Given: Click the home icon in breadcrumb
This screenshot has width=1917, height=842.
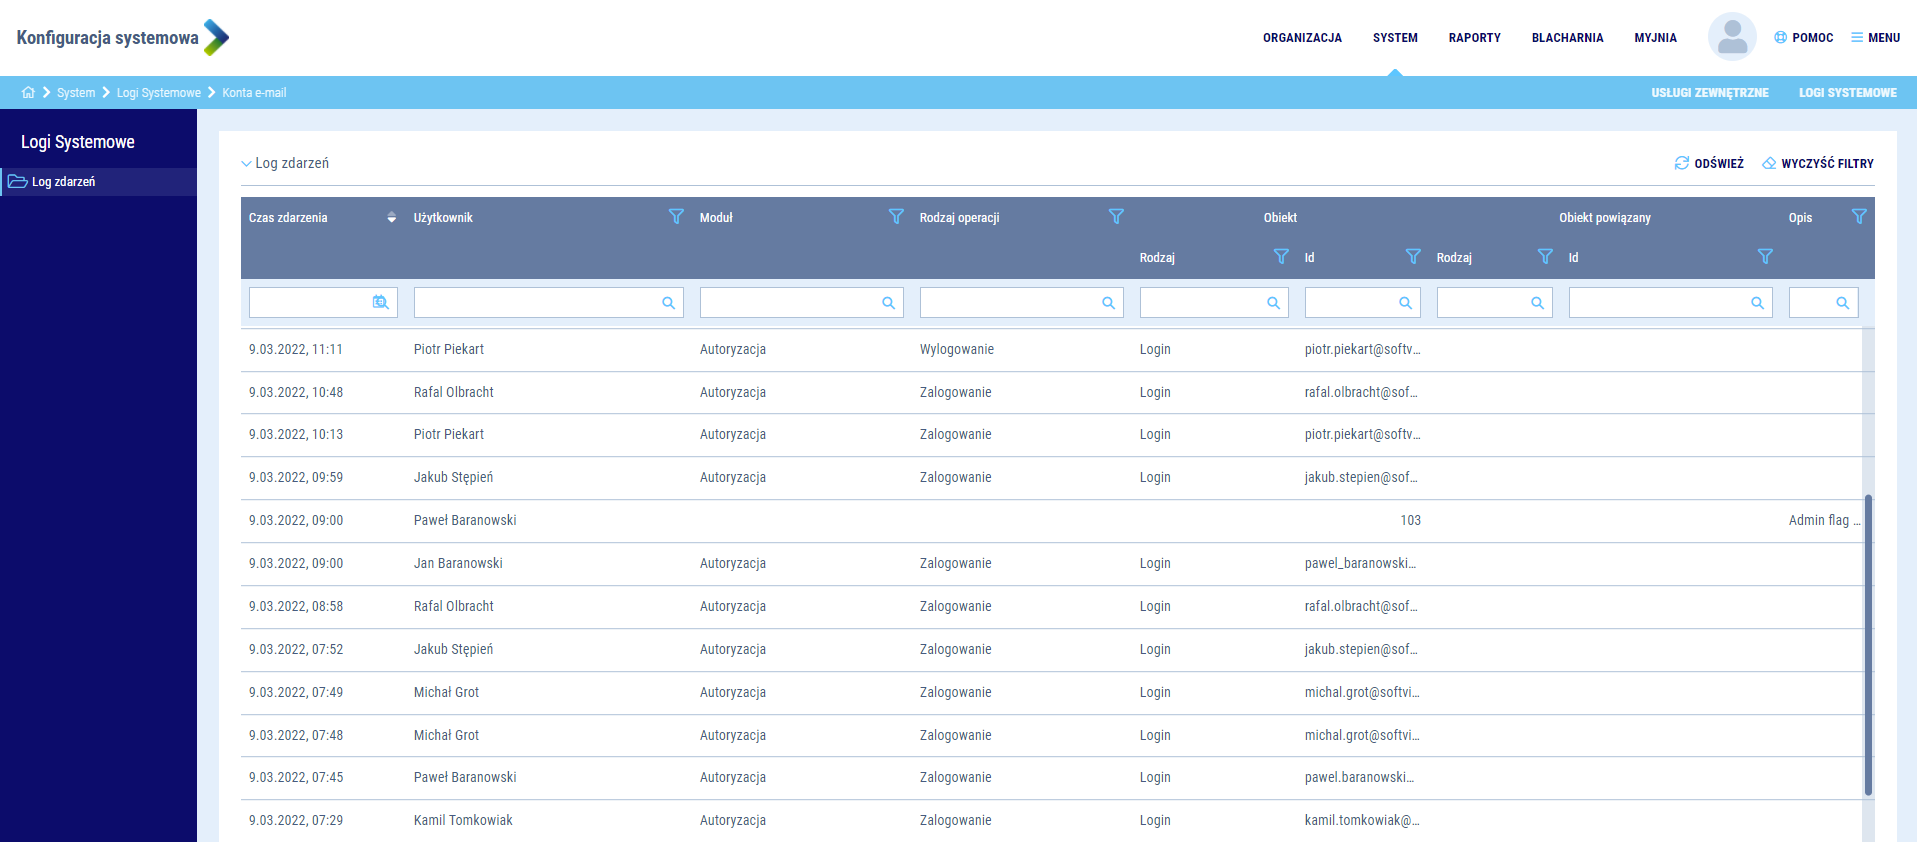Looking at the screenshot, I should pos(28,92).
